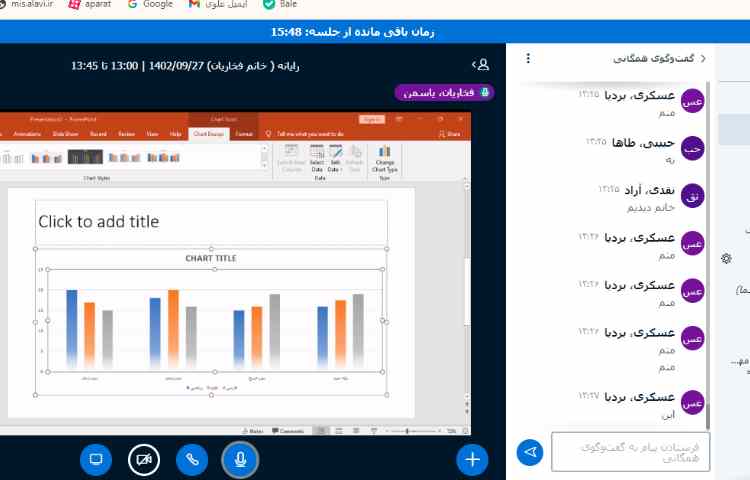Click the phone audio button

click(x=192, y=459)
